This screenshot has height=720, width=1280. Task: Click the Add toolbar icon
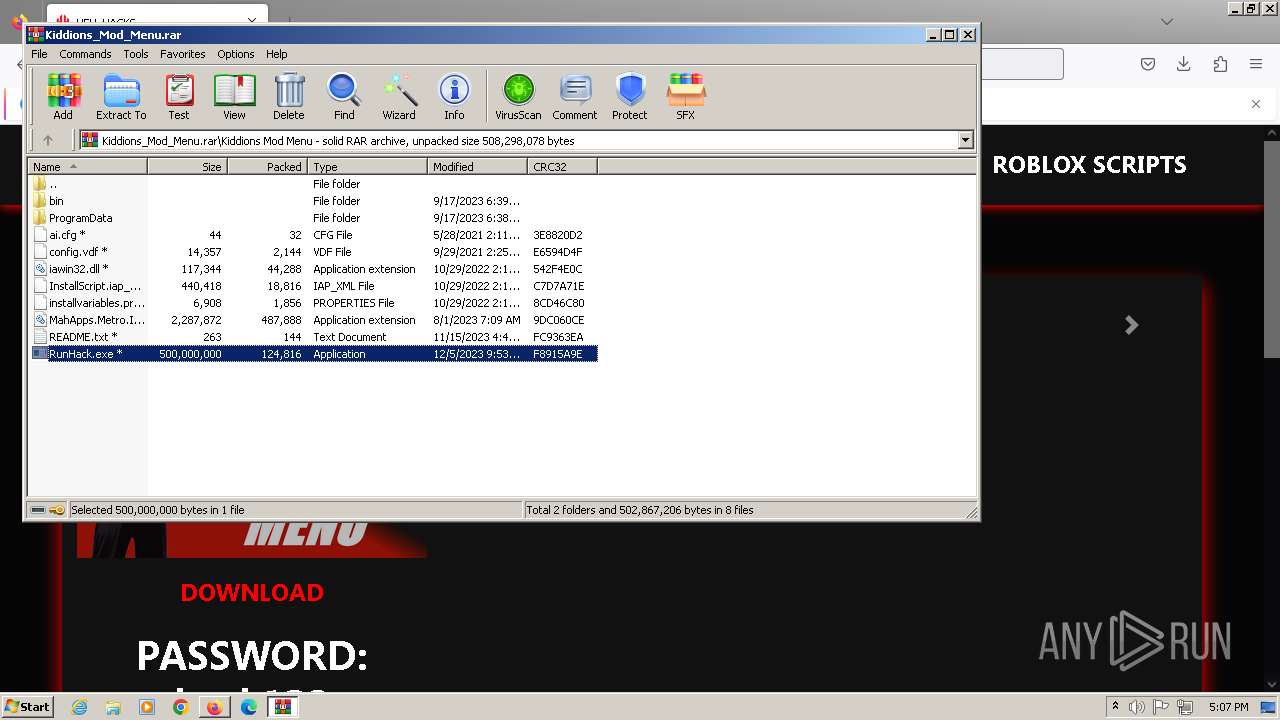[x=63, y=97]
